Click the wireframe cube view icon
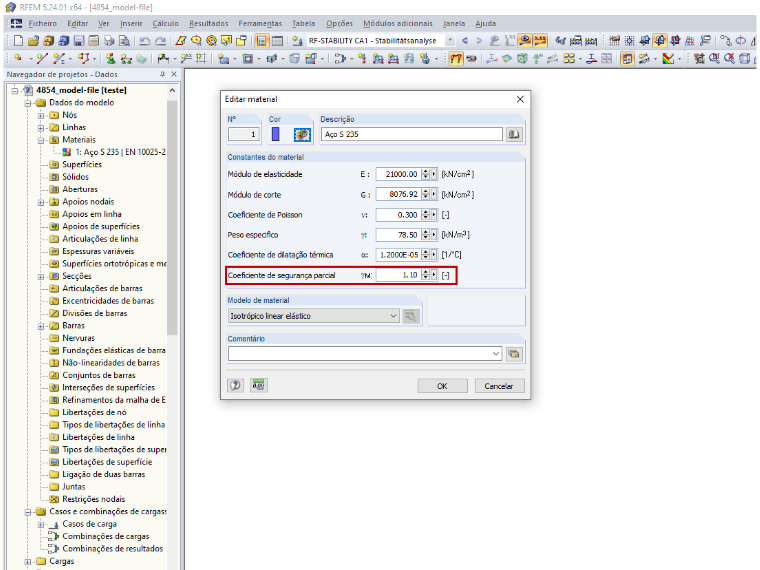 click(x=745, y=59)
